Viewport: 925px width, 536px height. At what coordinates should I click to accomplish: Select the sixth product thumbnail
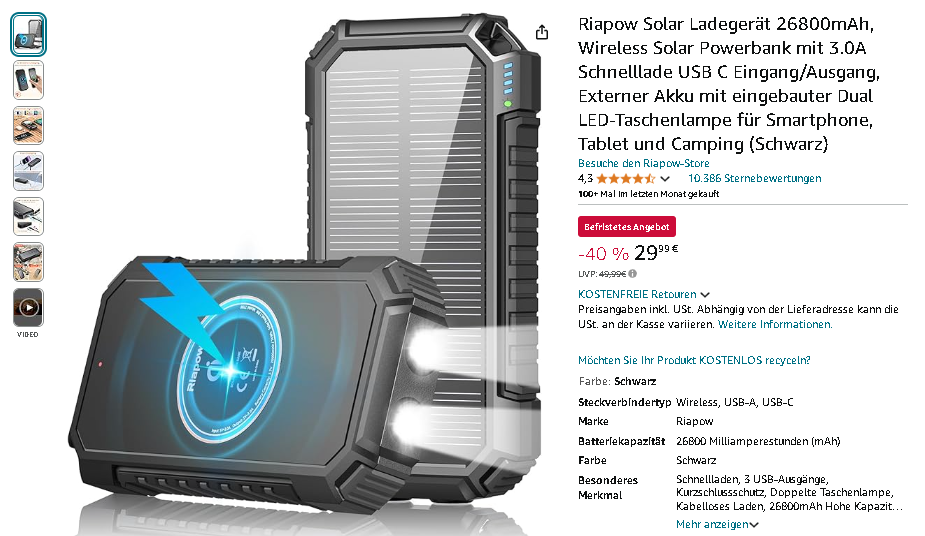coord(28,262)
